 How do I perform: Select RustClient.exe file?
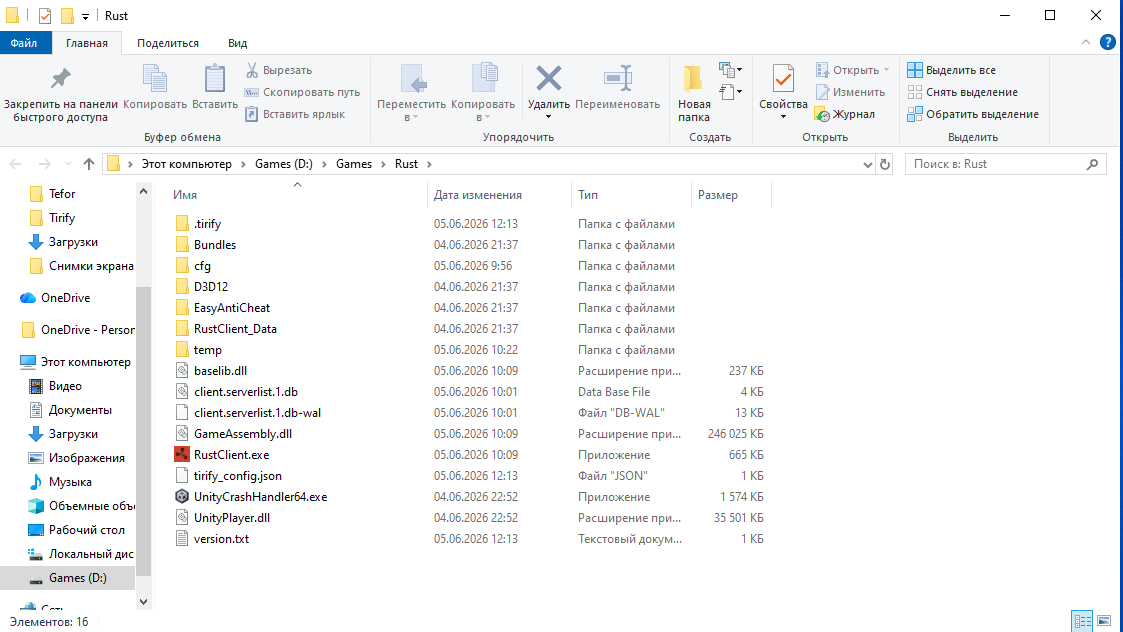[x=231, y=454]
